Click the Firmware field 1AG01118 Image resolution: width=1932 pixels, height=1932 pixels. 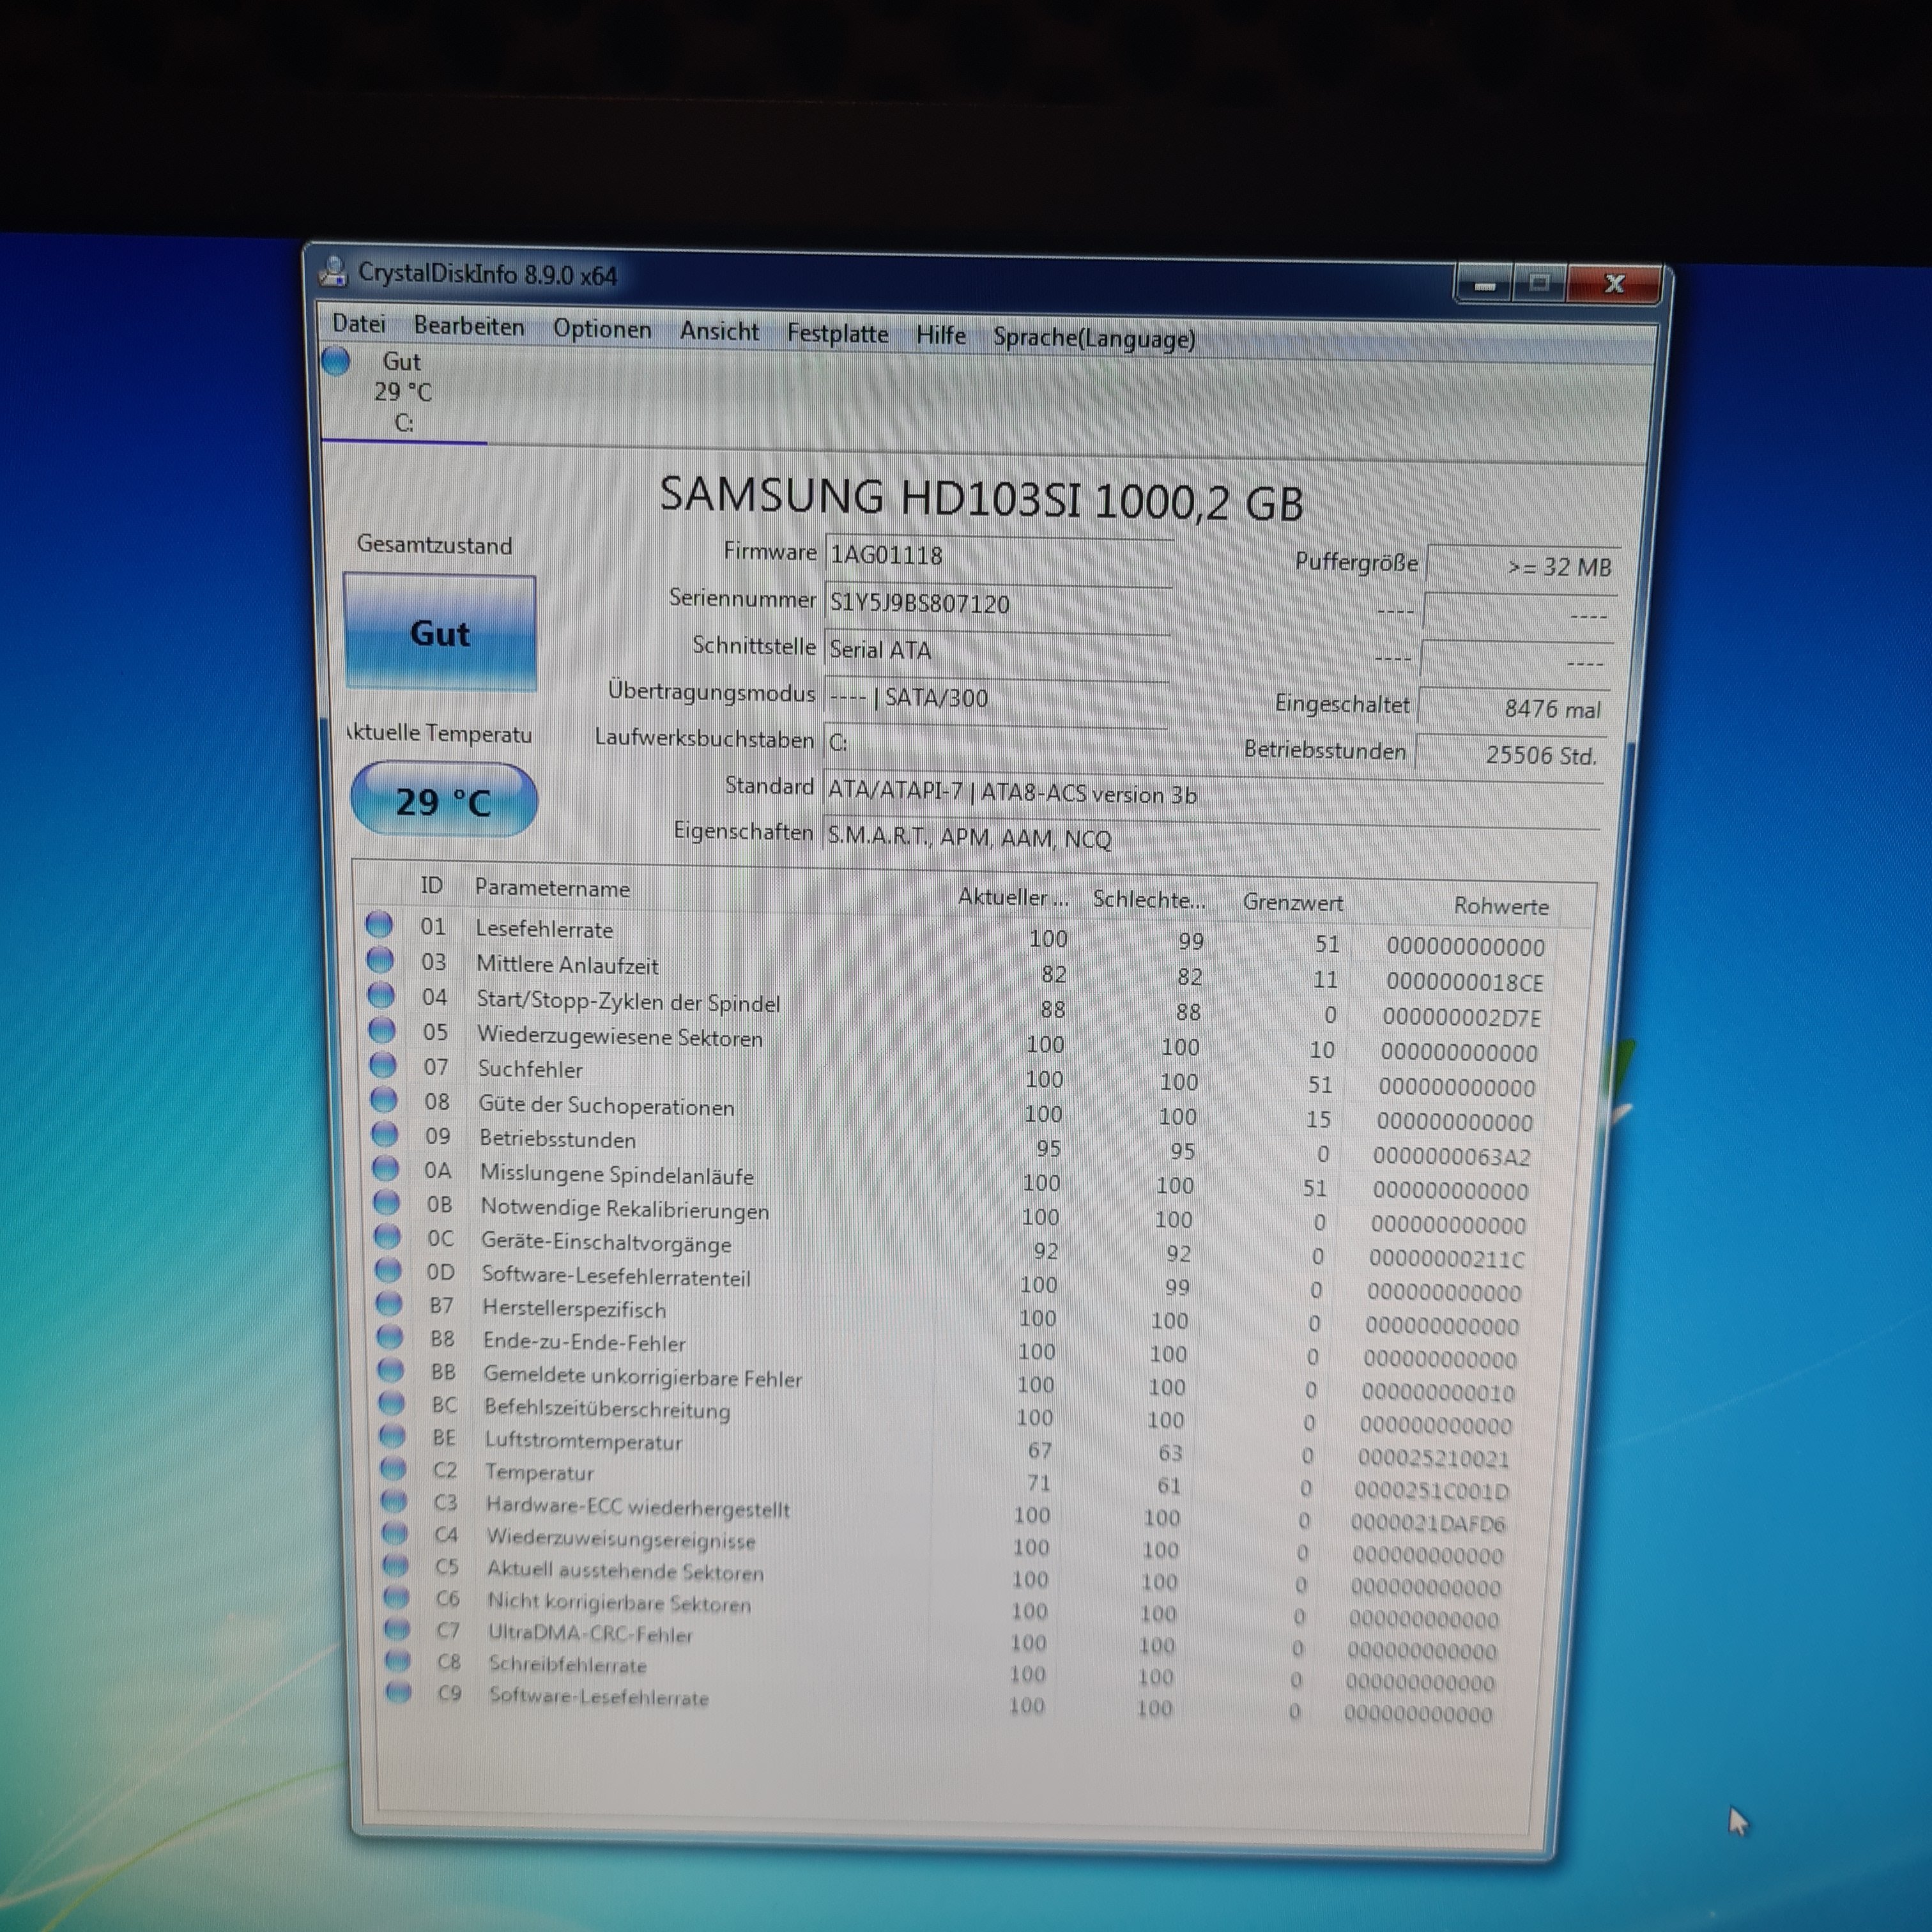click(x=999, y=557)
